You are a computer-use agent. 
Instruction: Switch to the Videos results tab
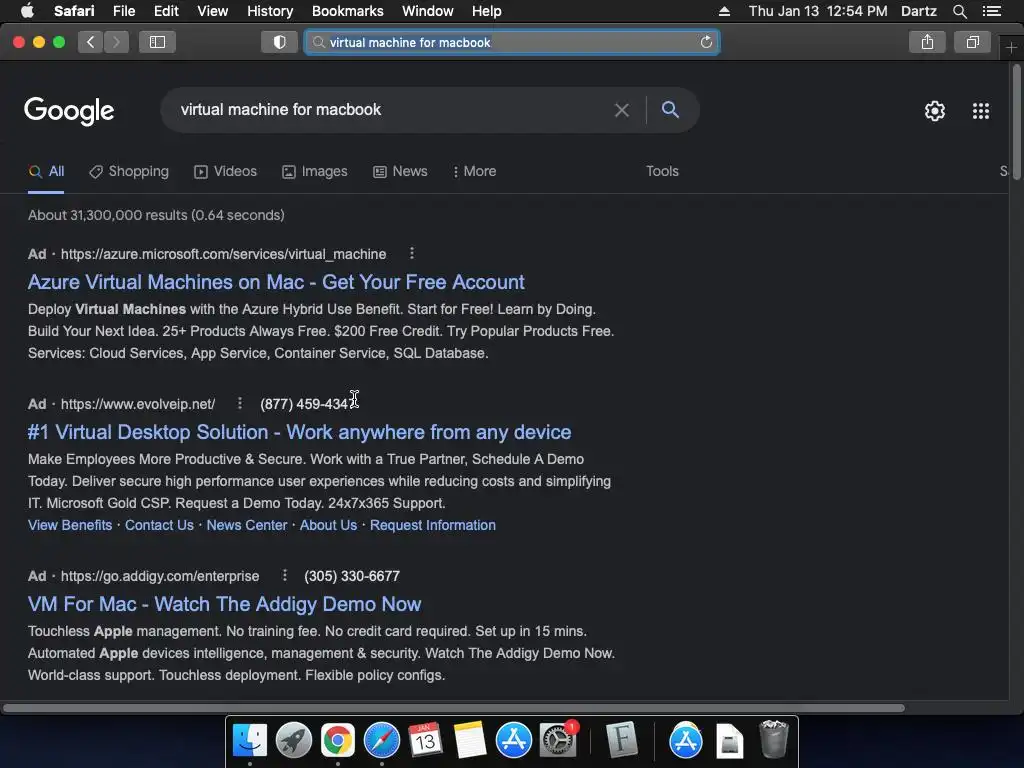(225, 172)
